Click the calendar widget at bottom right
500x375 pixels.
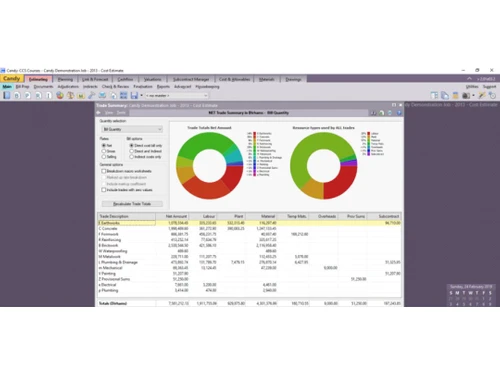pyautogui.click(x=470, y=295)
